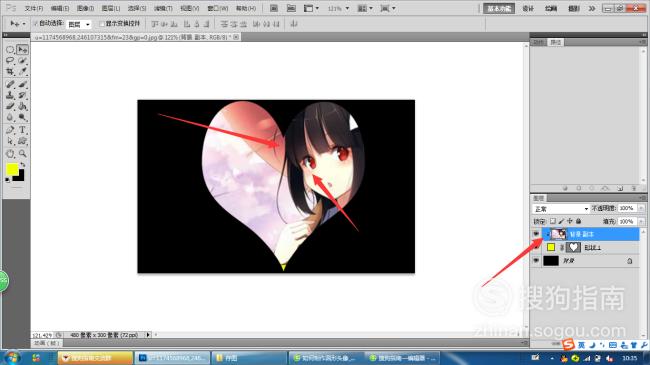Open the 视图(V) menu
This screenshot has width=650, height=365.
(x=190, y=8)
